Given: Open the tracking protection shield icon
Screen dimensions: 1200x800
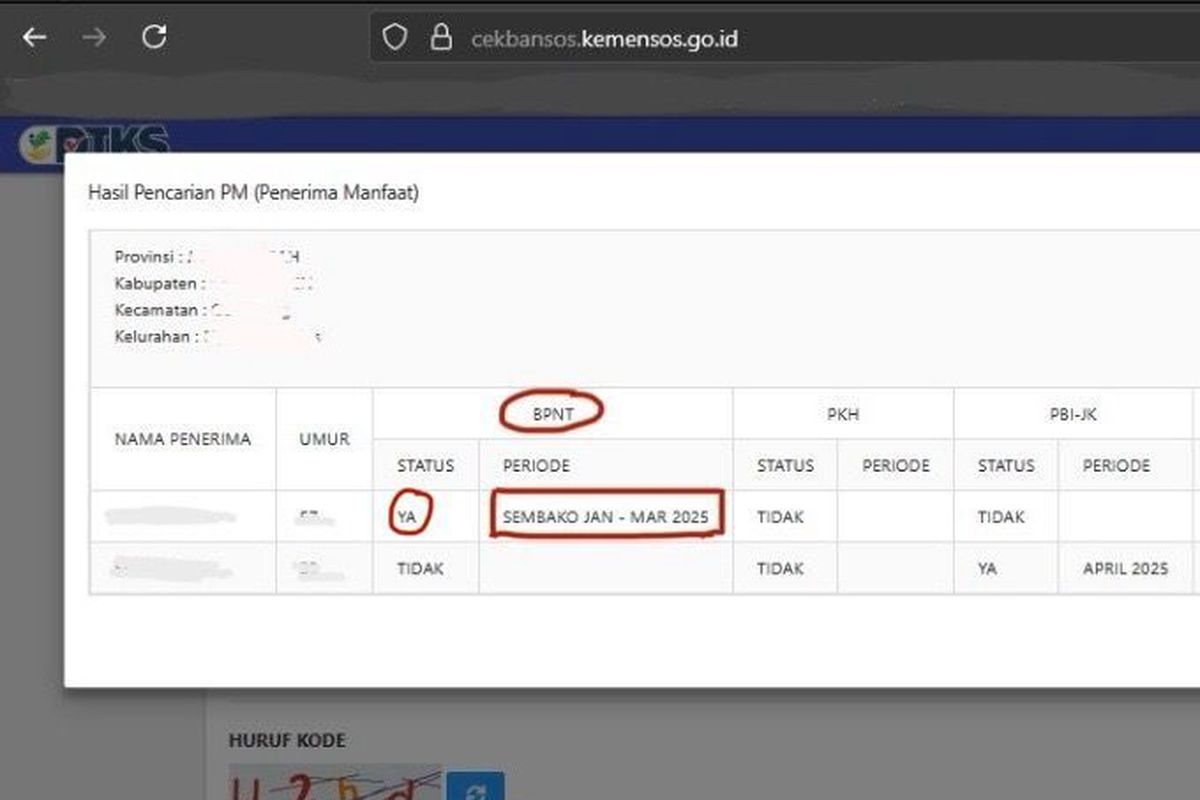Looking at the screenshot, I should point(396,35).
